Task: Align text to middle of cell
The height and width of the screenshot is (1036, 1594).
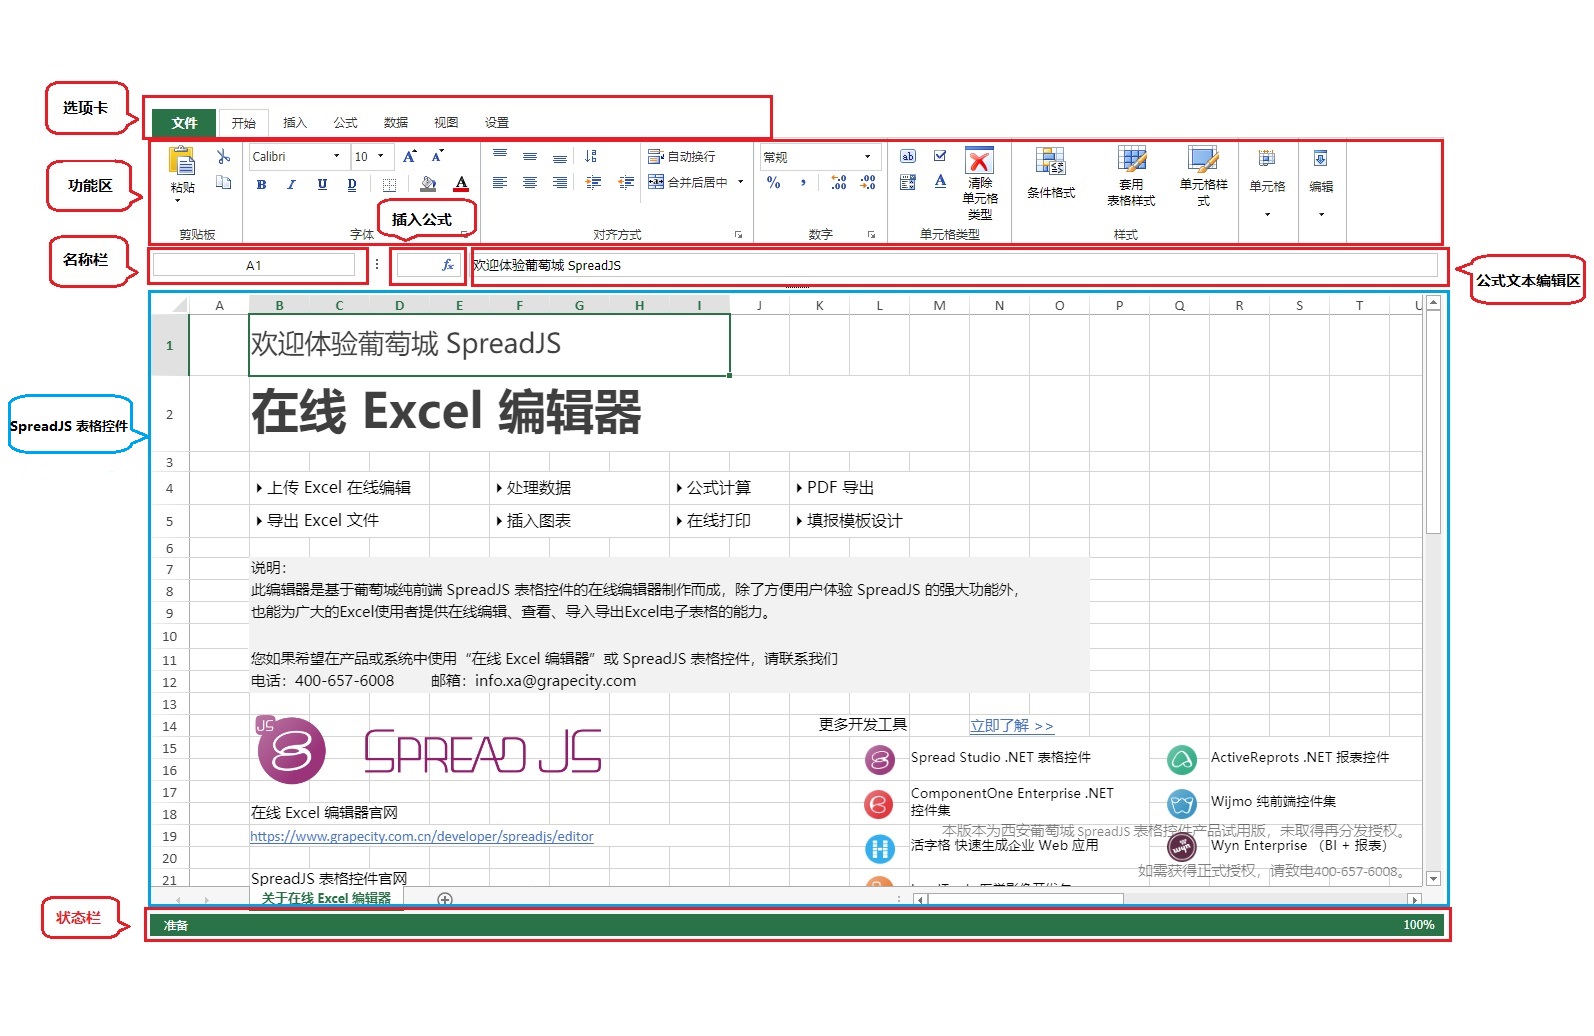Action: pyautogui.click(x=530, y=156)
